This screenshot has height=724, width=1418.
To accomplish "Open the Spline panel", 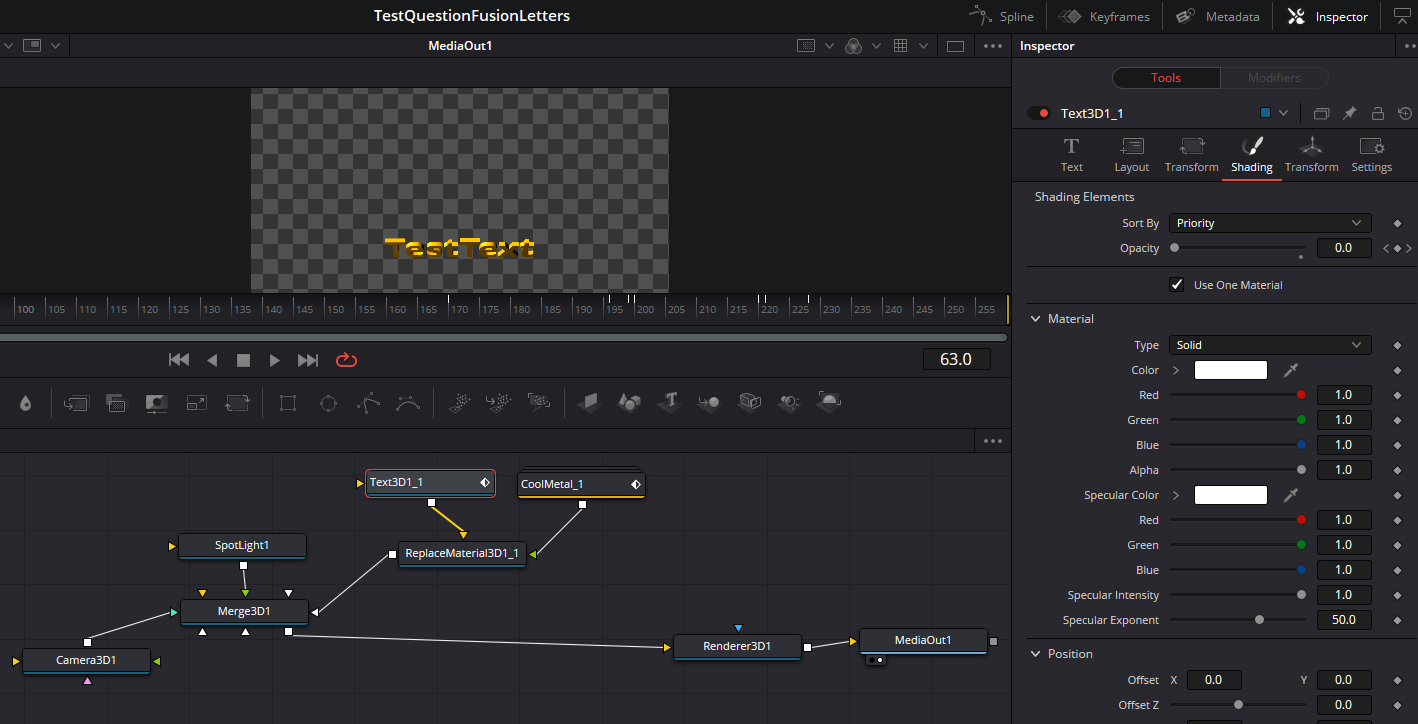I will point(1002,16).
